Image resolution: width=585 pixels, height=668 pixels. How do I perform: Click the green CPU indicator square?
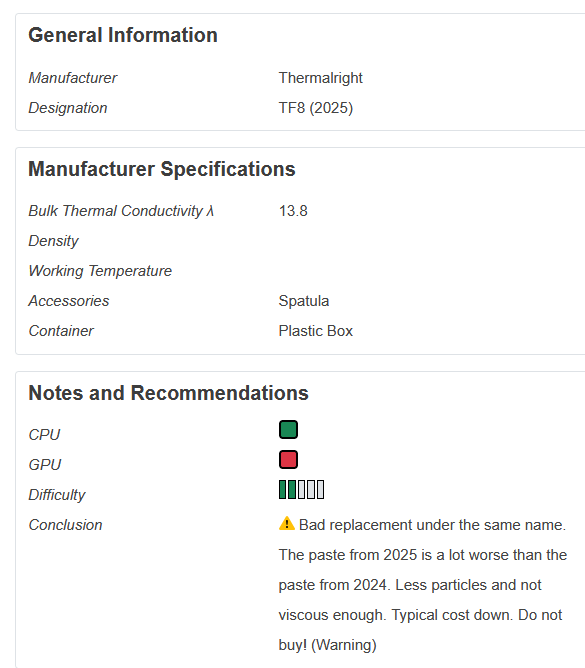coord(288,429)
